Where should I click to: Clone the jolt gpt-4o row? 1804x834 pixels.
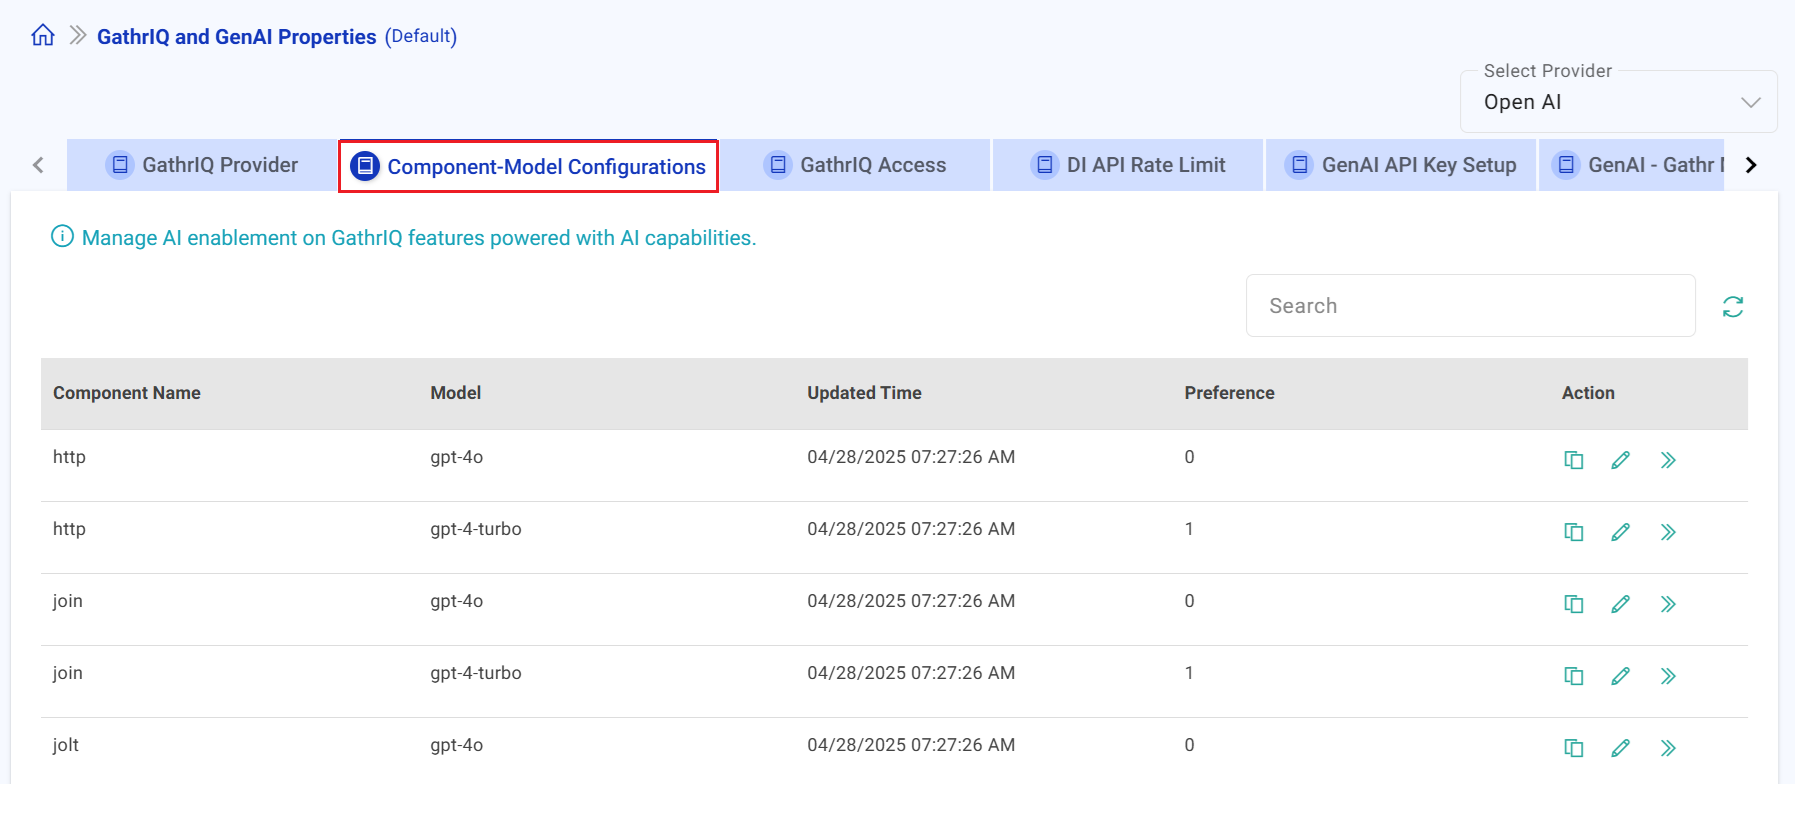(x=1573, y=748)
